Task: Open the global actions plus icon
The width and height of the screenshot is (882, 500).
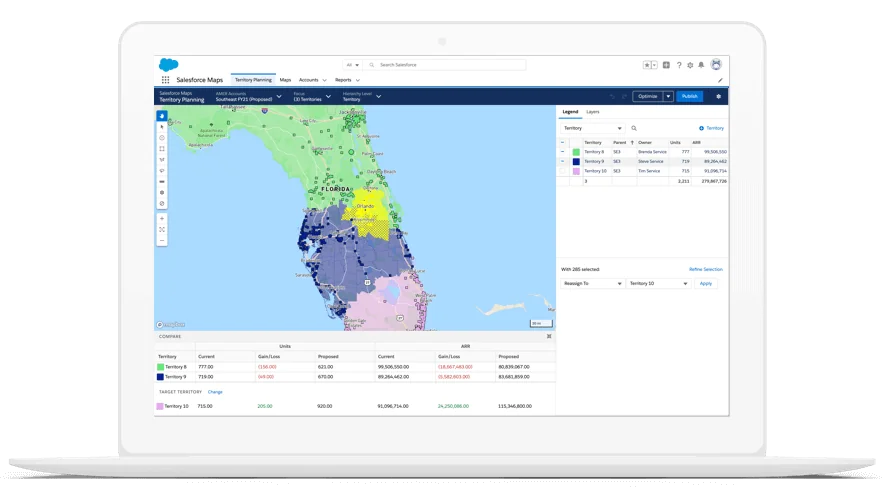Action: (x=666, y=65)
